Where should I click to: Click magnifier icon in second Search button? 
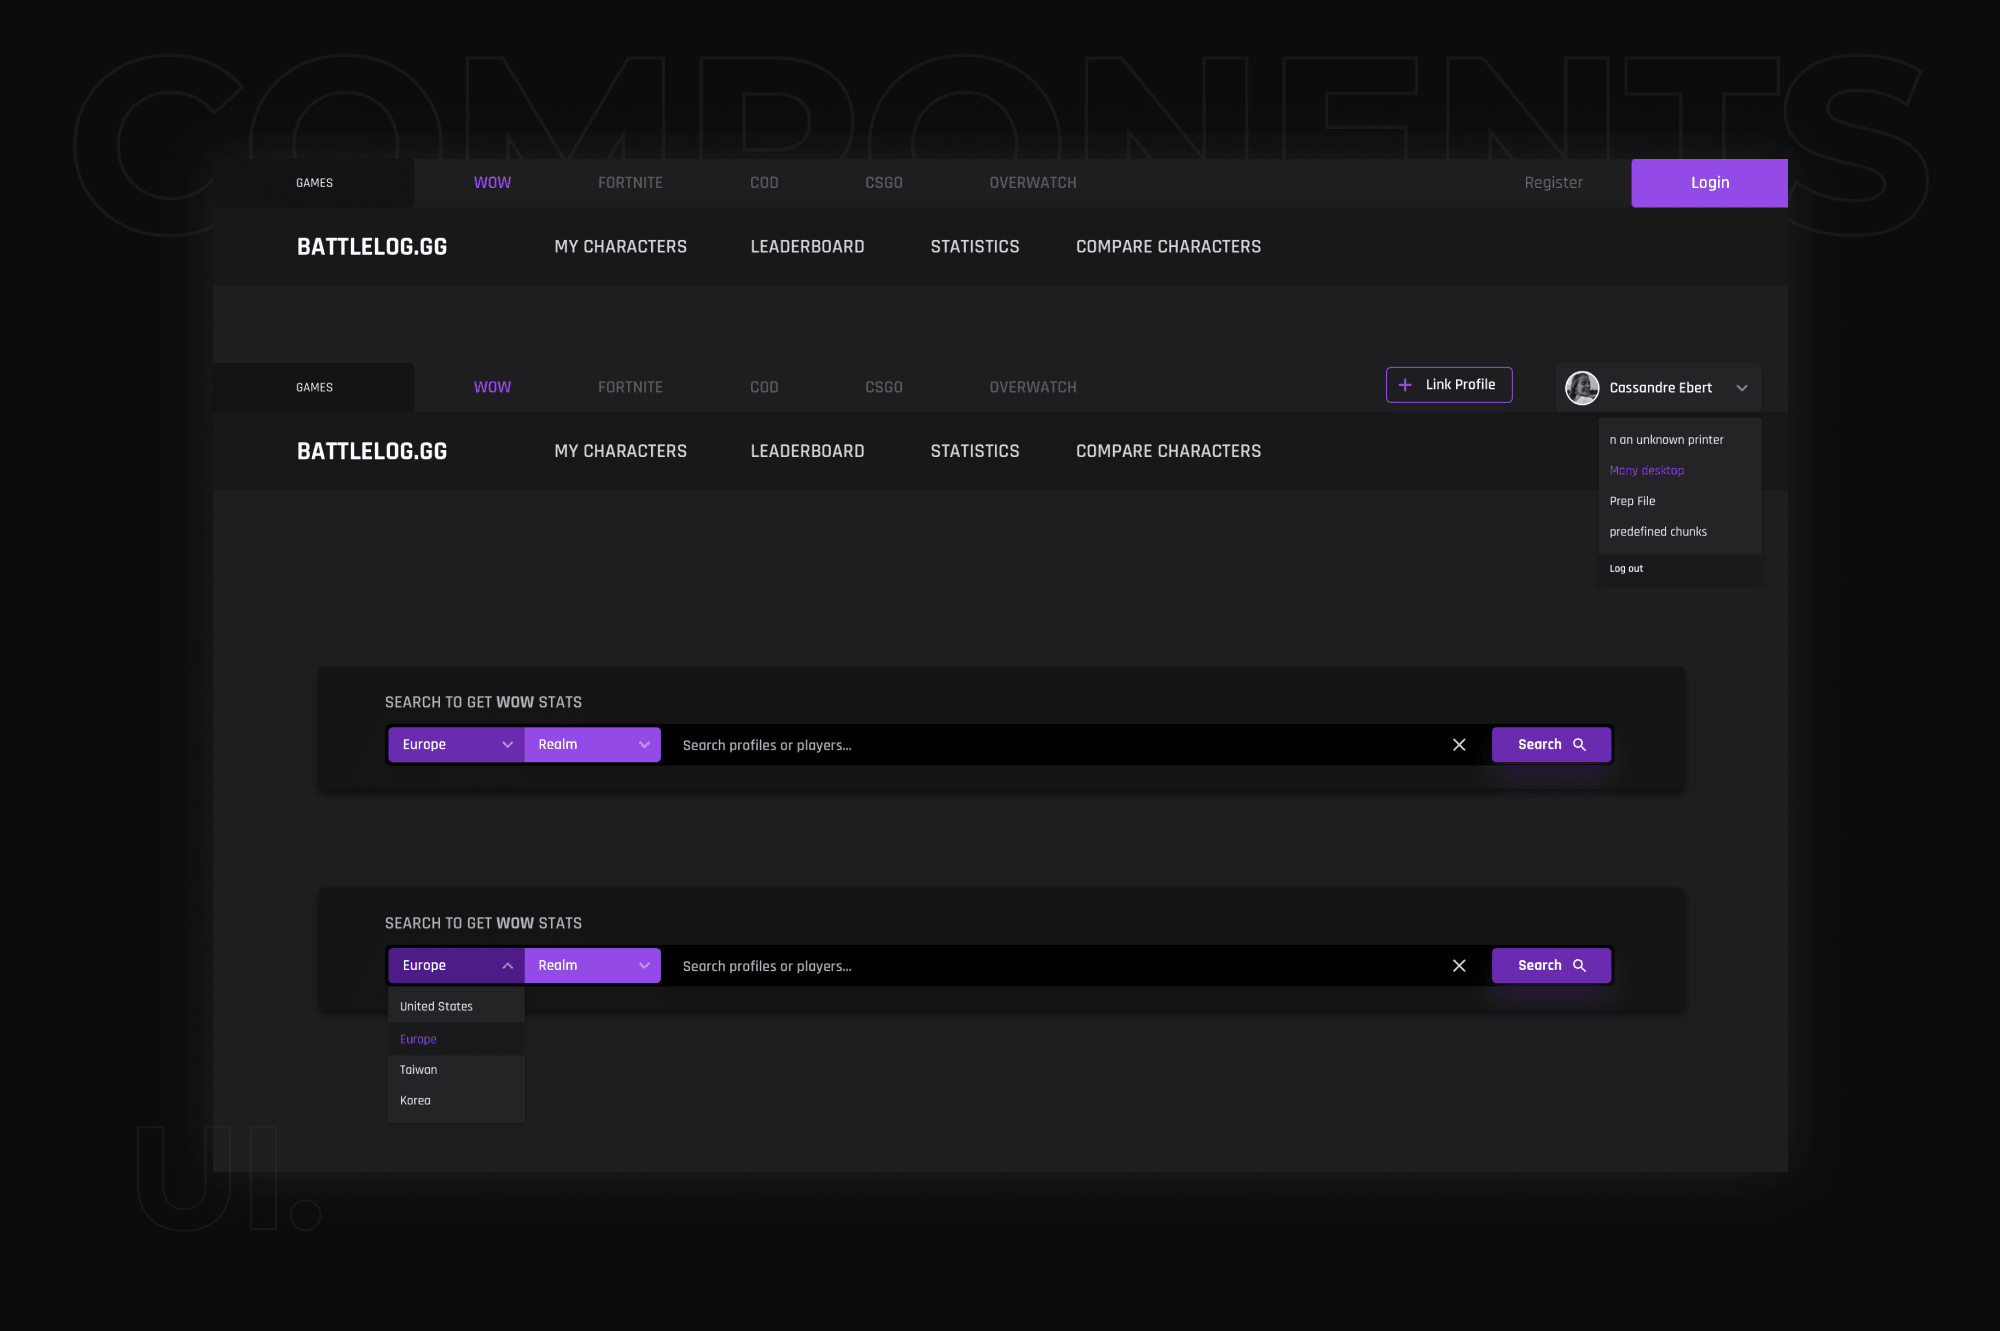click(x=1580, y=966)
